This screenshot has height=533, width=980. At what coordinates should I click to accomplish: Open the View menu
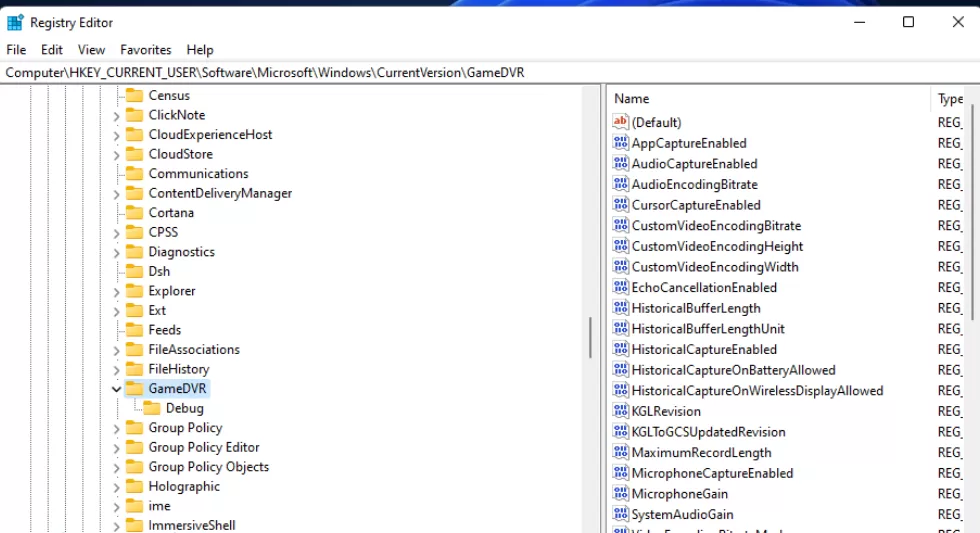tap(91, 49)
